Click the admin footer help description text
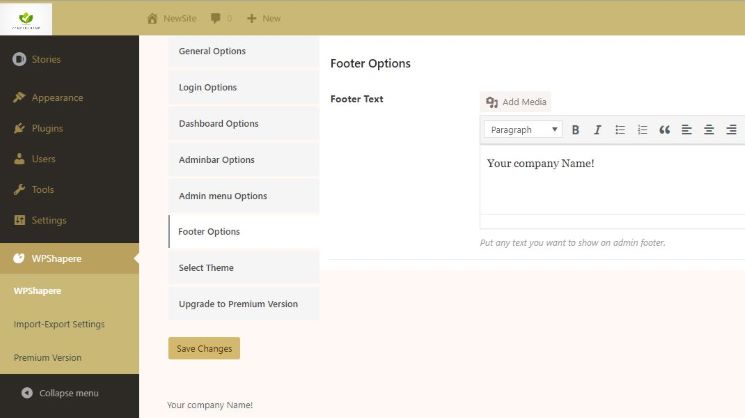This screenshot has width=745, height=418. point(573,243)
